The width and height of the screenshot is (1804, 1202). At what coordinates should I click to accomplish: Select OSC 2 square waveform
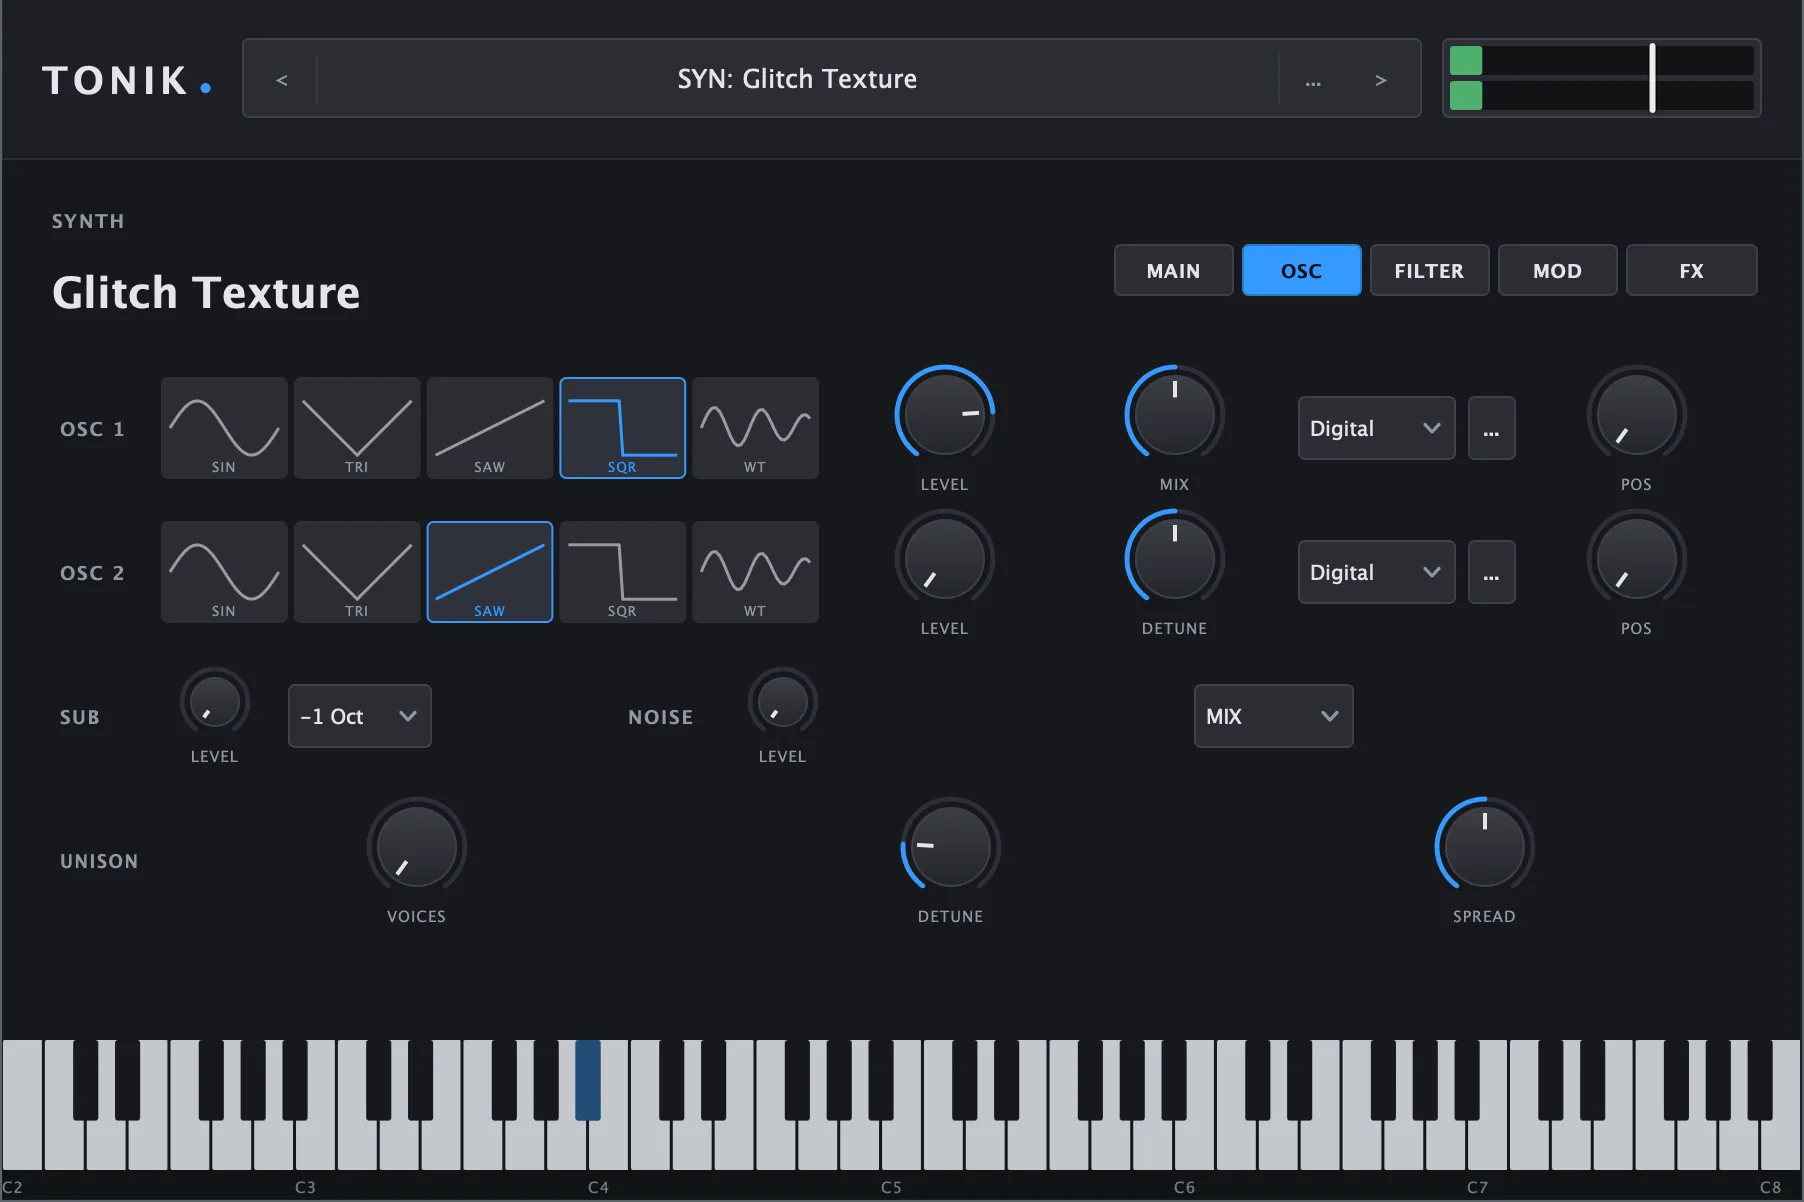coord(622,572)
